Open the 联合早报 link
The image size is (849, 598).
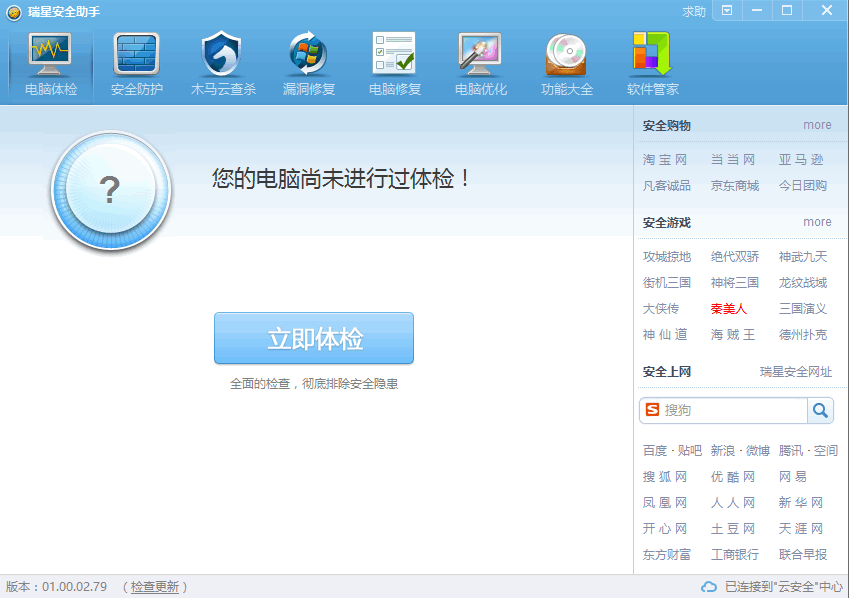click(x=803, y=555)
